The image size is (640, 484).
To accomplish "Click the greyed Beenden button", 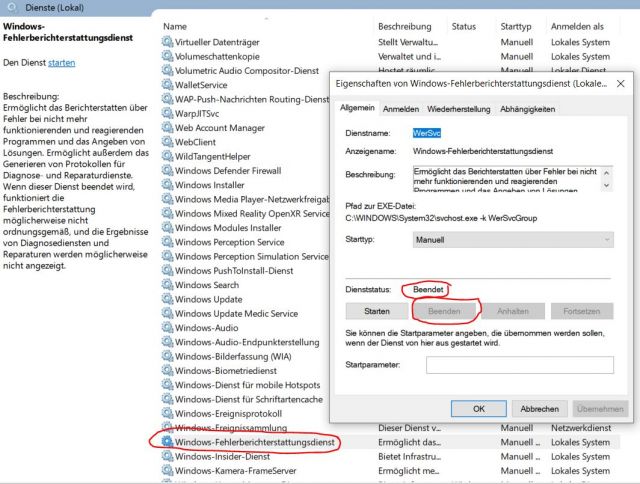I will tap(444, 311).
